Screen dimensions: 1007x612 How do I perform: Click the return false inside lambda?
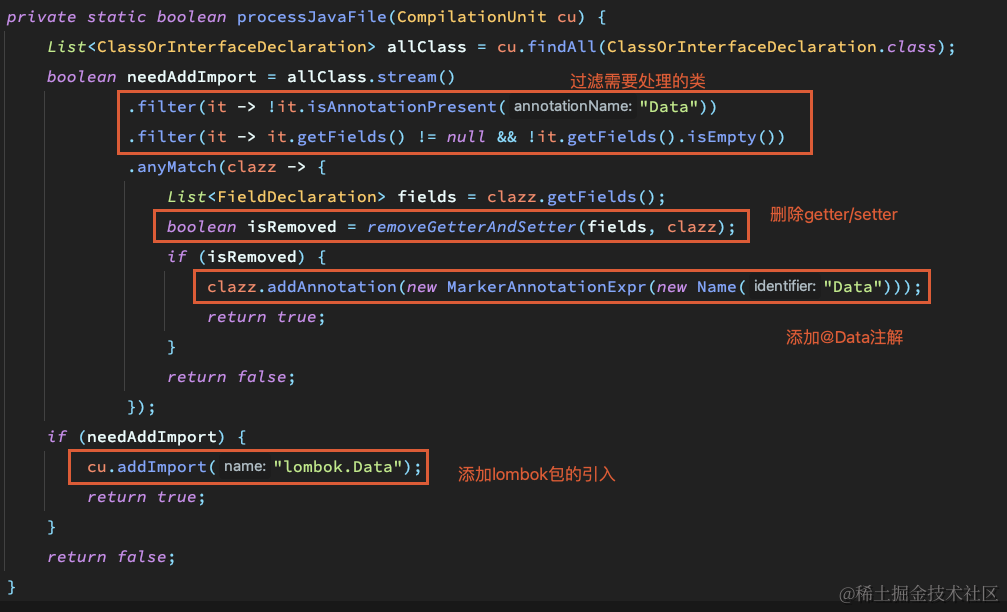231,376
